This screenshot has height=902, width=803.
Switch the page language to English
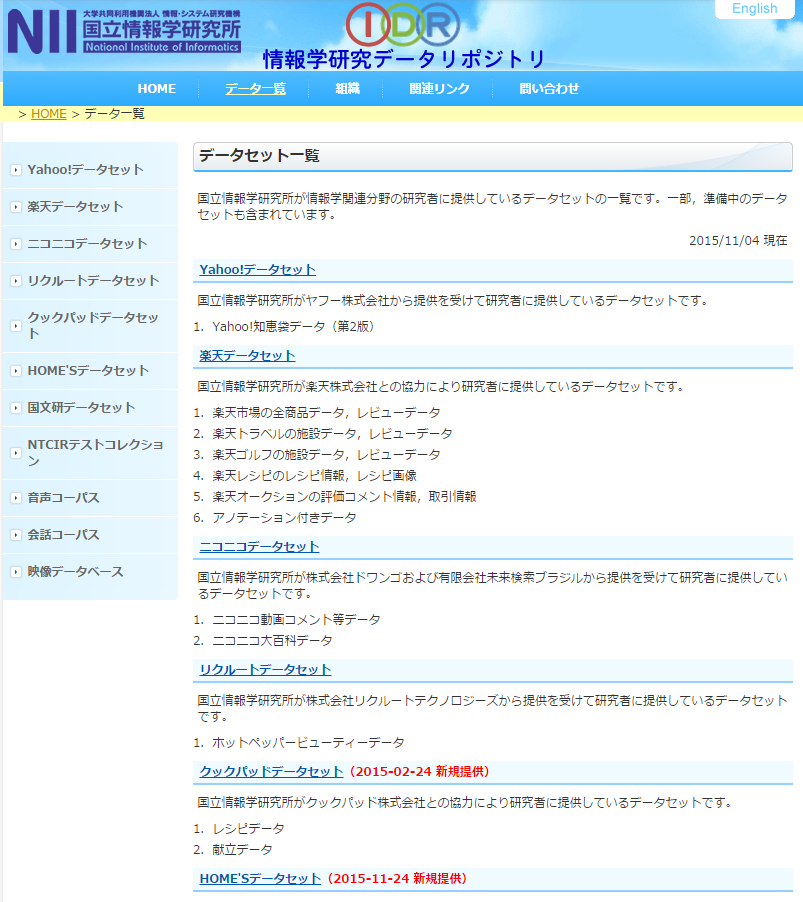pyautogui.click(x=754, y=9)
